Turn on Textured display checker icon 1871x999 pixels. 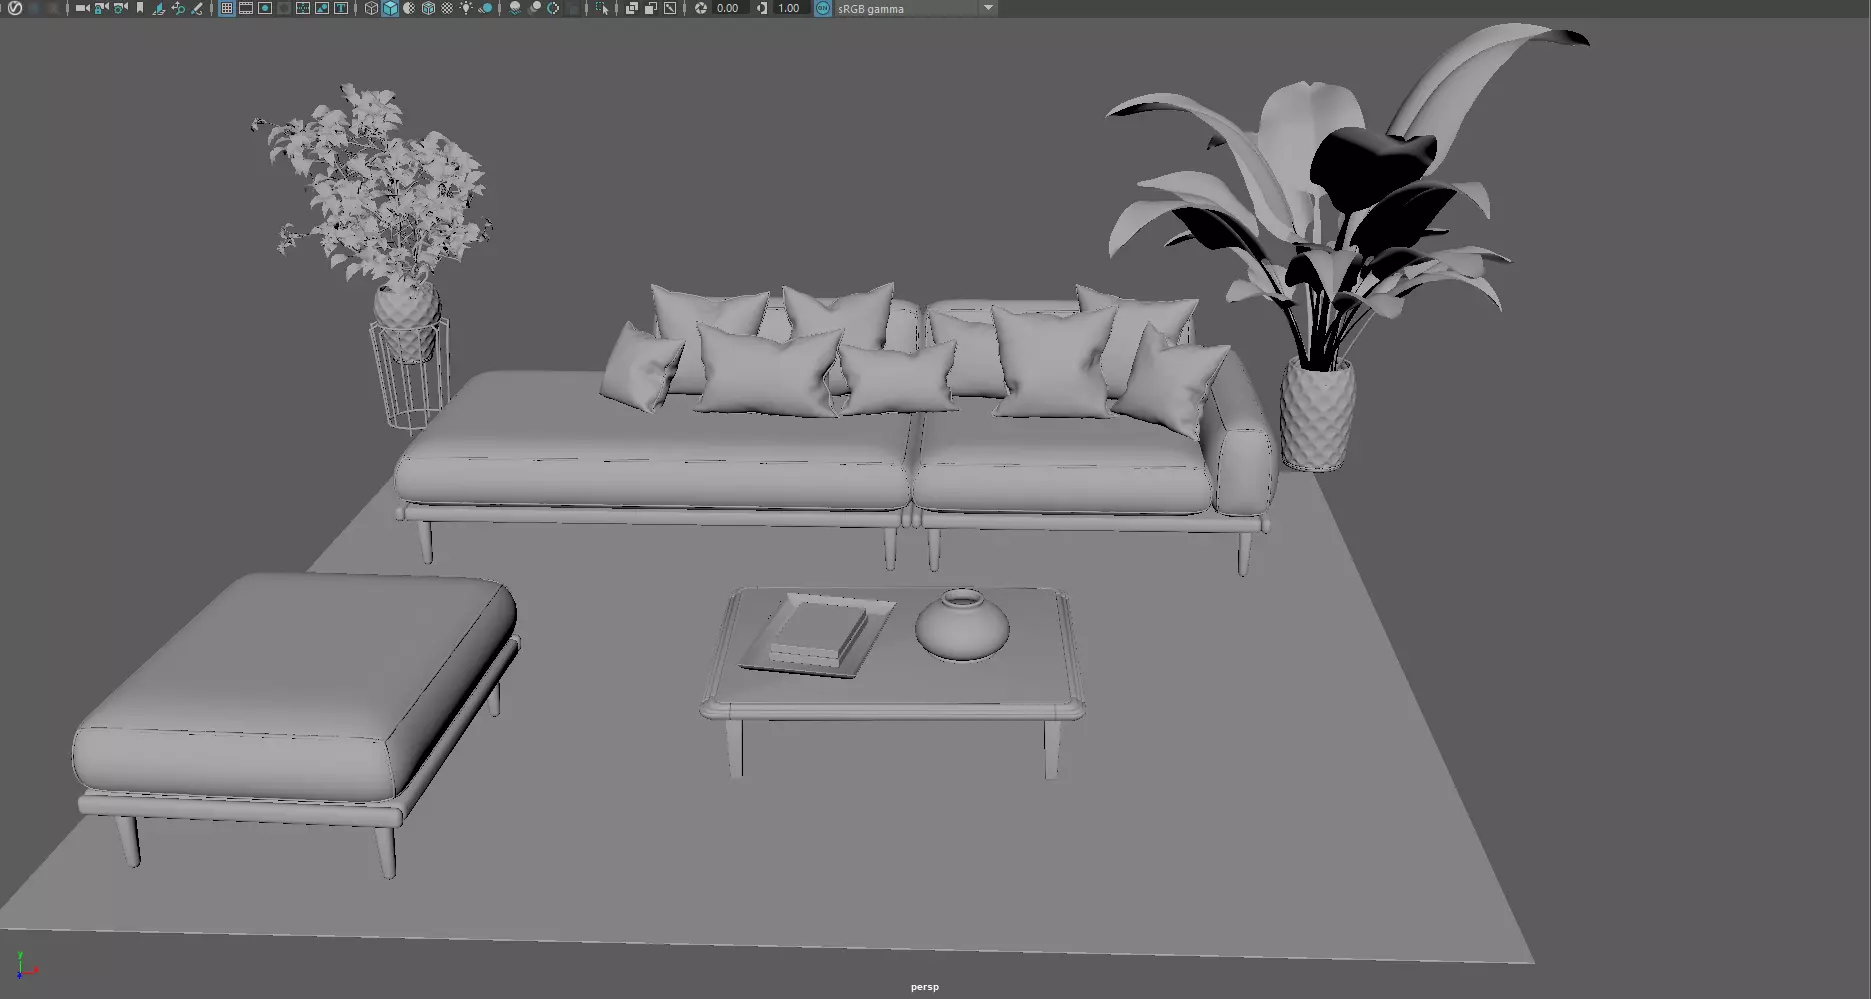(447, 8)
